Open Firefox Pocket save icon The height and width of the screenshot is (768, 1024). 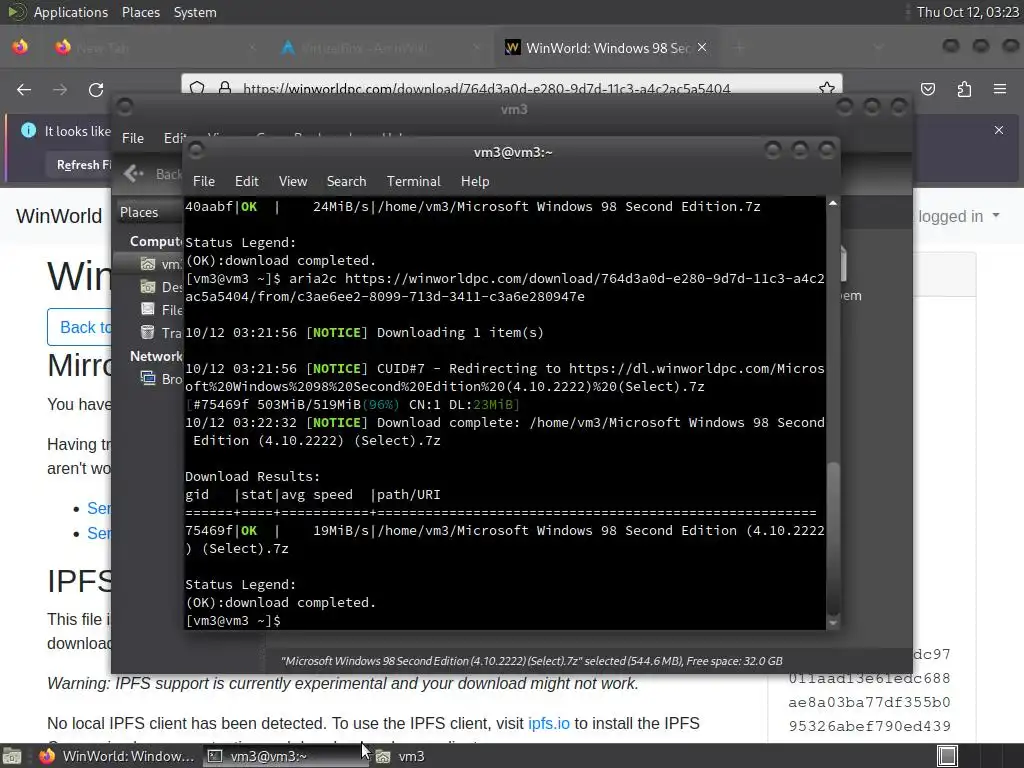click(x=928, y=89)
